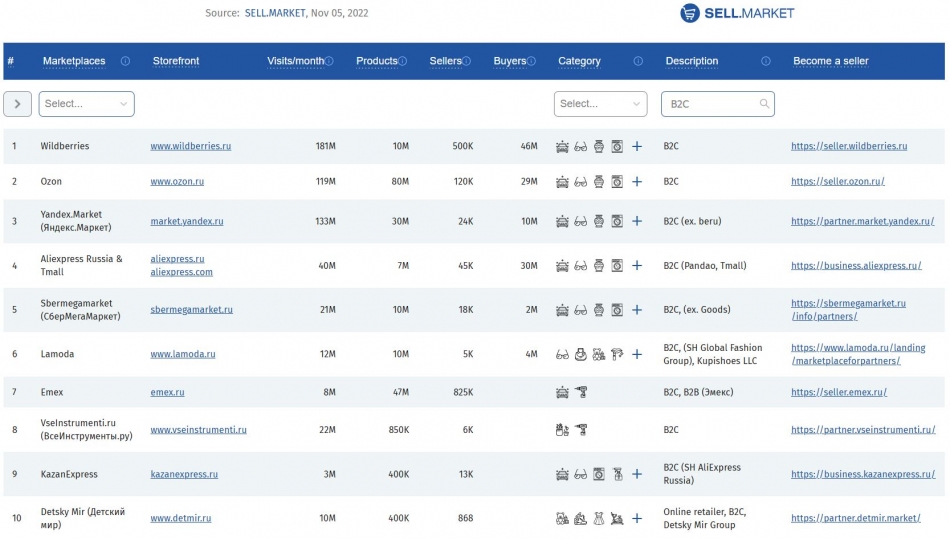This screenshot has height=539, width=950.
Task: Click the glasses icon in Ozon row
Action: point(580,182)
